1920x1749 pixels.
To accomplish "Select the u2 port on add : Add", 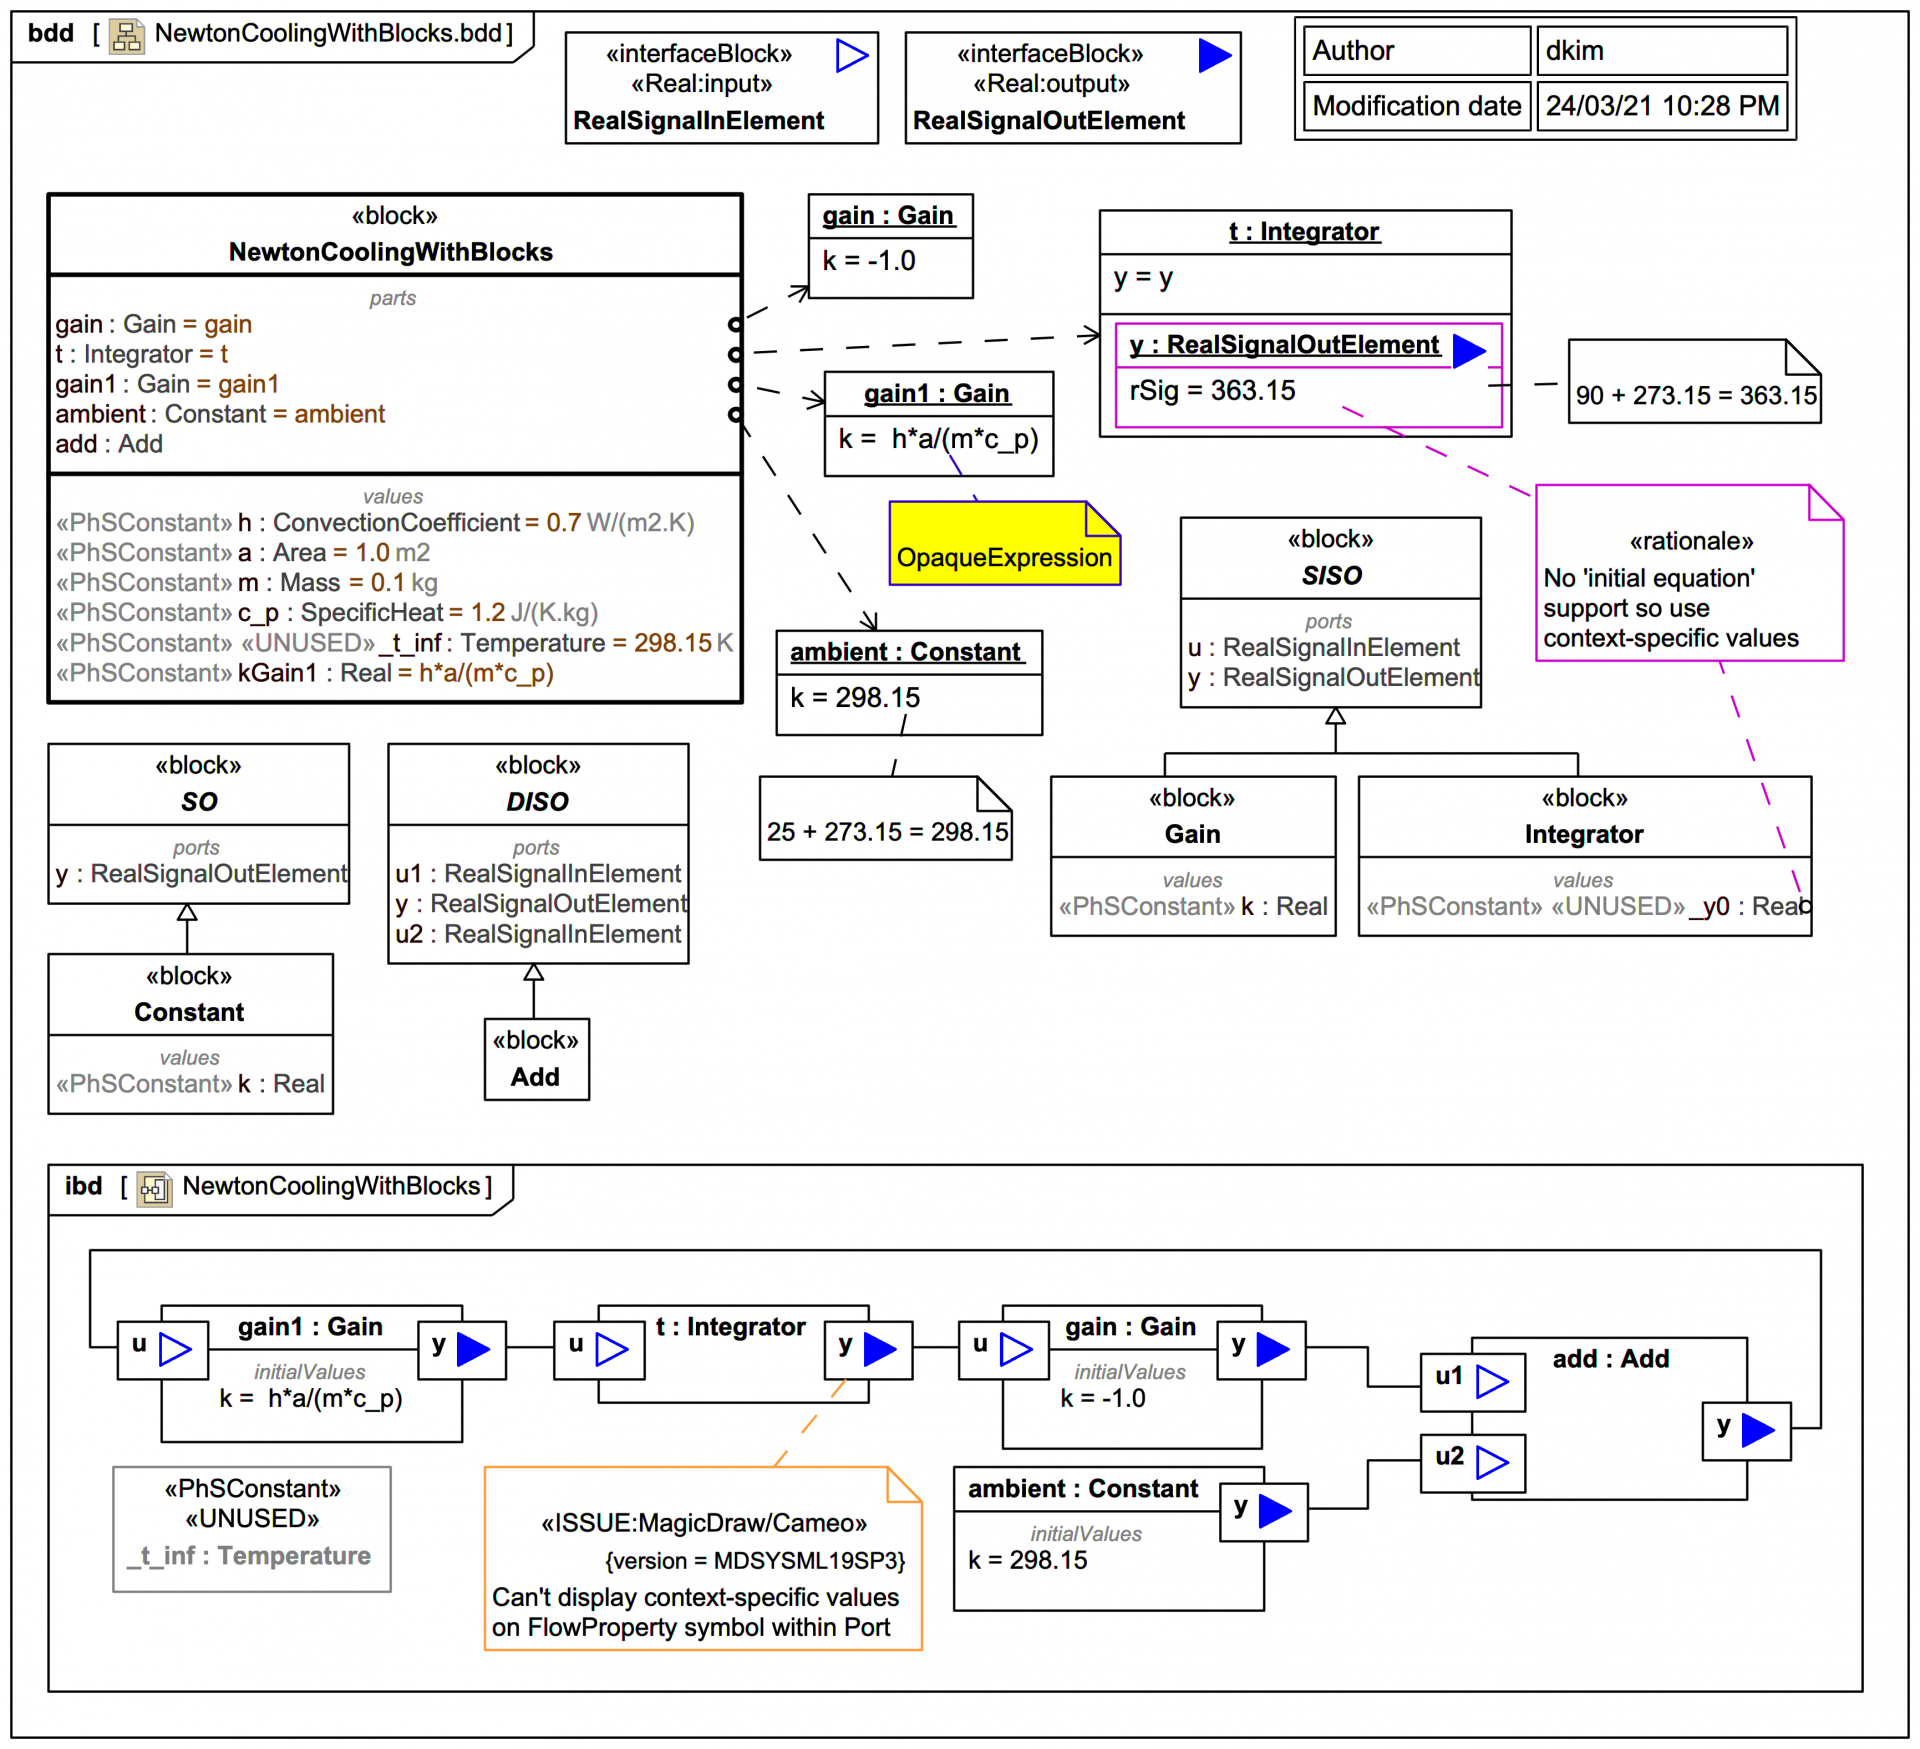I will pos(1472,1463).
